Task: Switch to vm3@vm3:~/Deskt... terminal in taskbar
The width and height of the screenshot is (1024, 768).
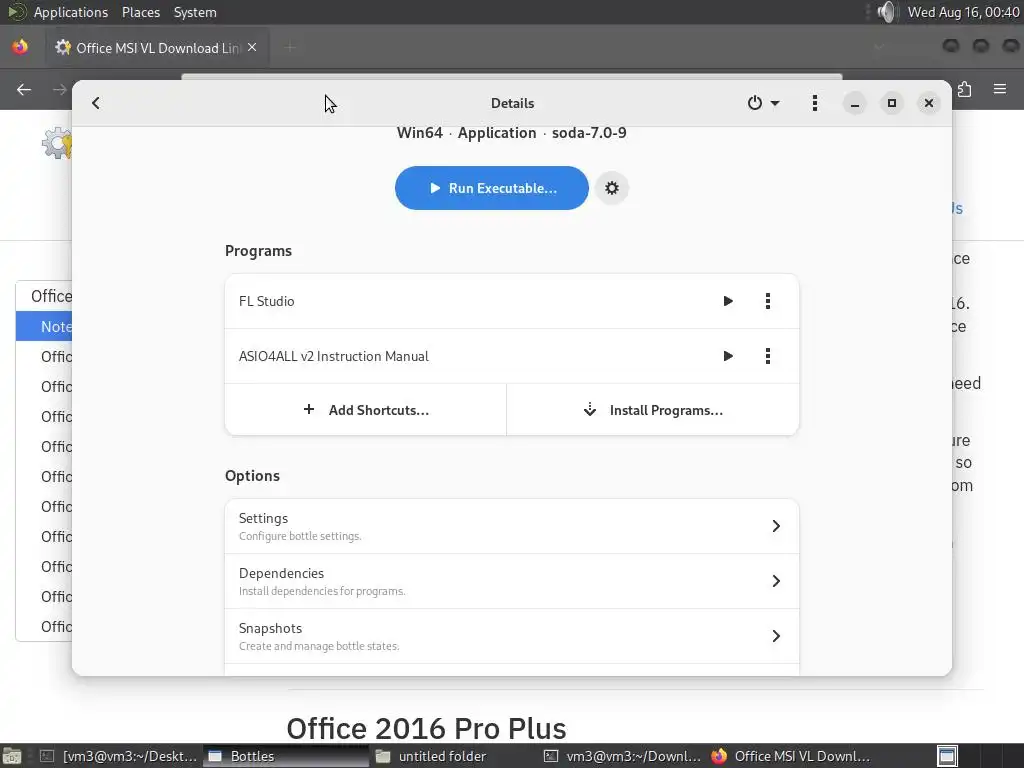Action: [x=118, y=756]
